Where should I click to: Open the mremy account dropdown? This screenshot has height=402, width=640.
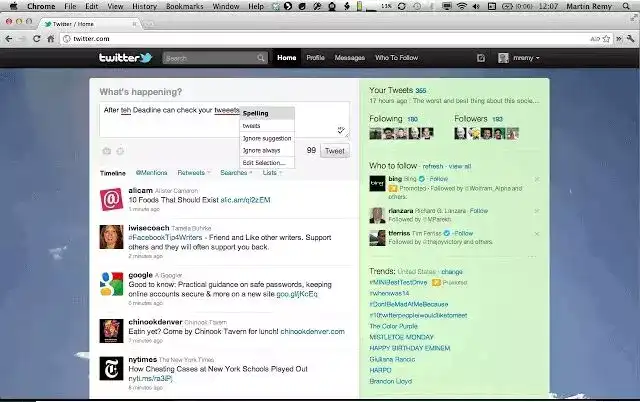click(519, 58)
